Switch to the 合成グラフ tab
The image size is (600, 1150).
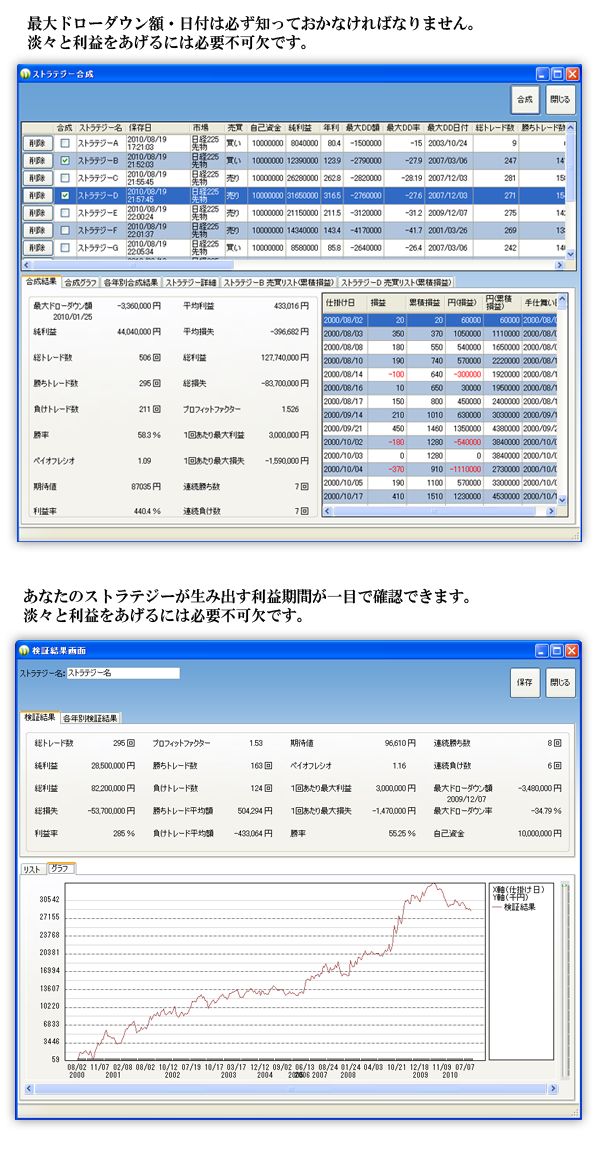(x=82, y=283)
